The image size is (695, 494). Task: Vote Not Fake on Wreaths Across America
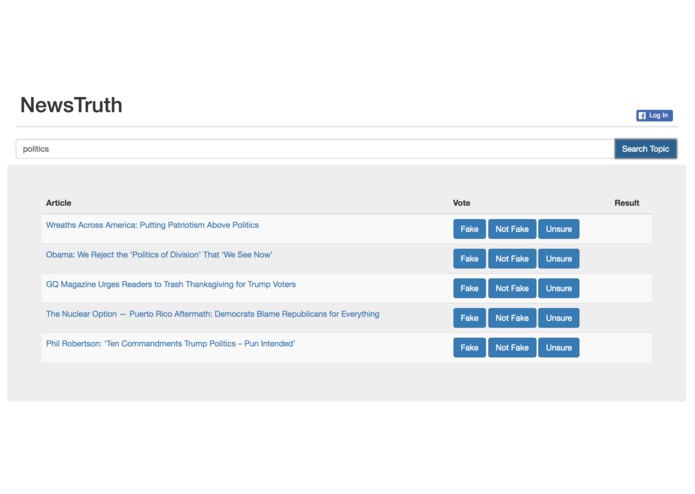point(512,229)
